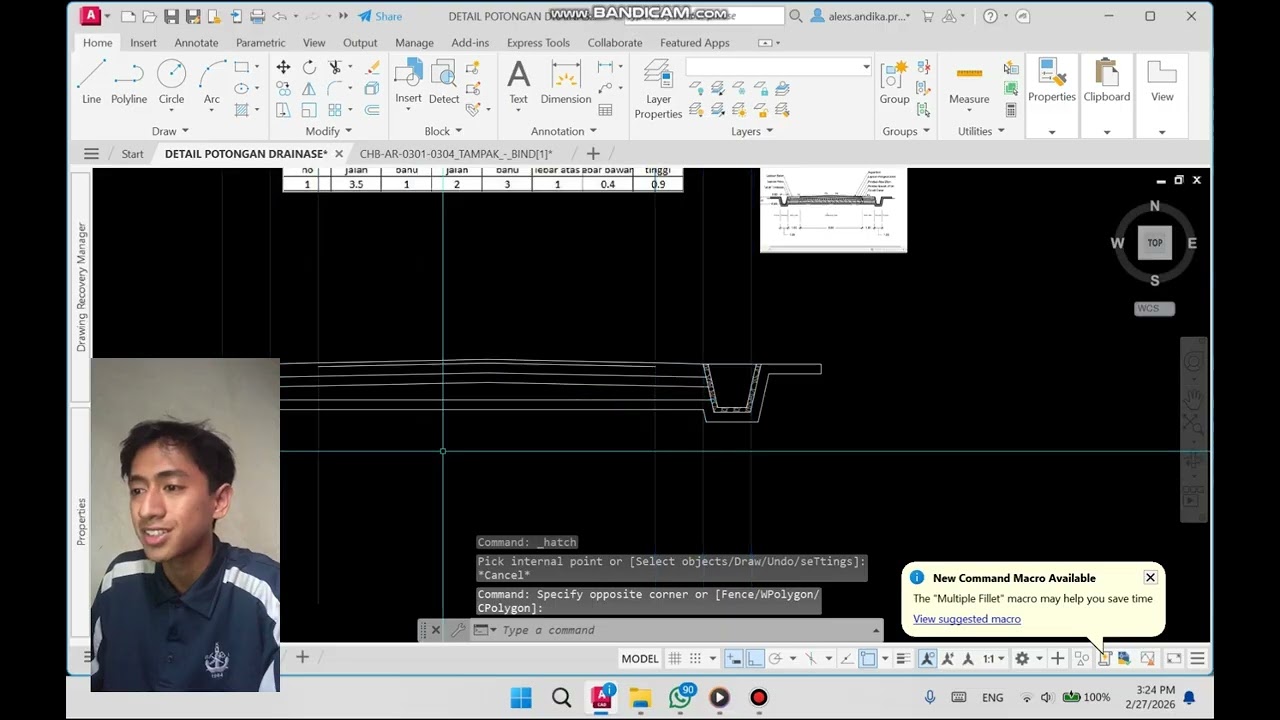Toggle polar tracking in status bar
The image size is (1280, 720).
pyautogui.click(x=775, y=658)
